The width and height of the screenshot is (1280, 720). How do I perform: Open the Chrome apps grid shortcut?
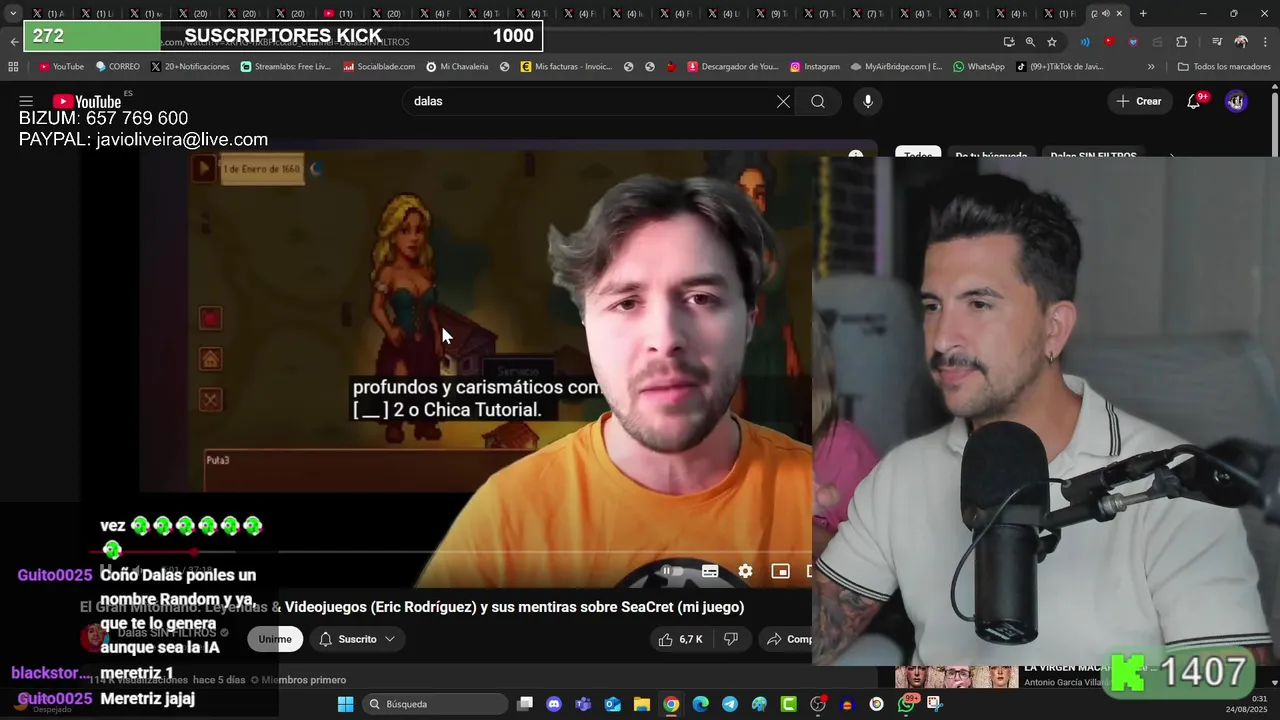13,66
